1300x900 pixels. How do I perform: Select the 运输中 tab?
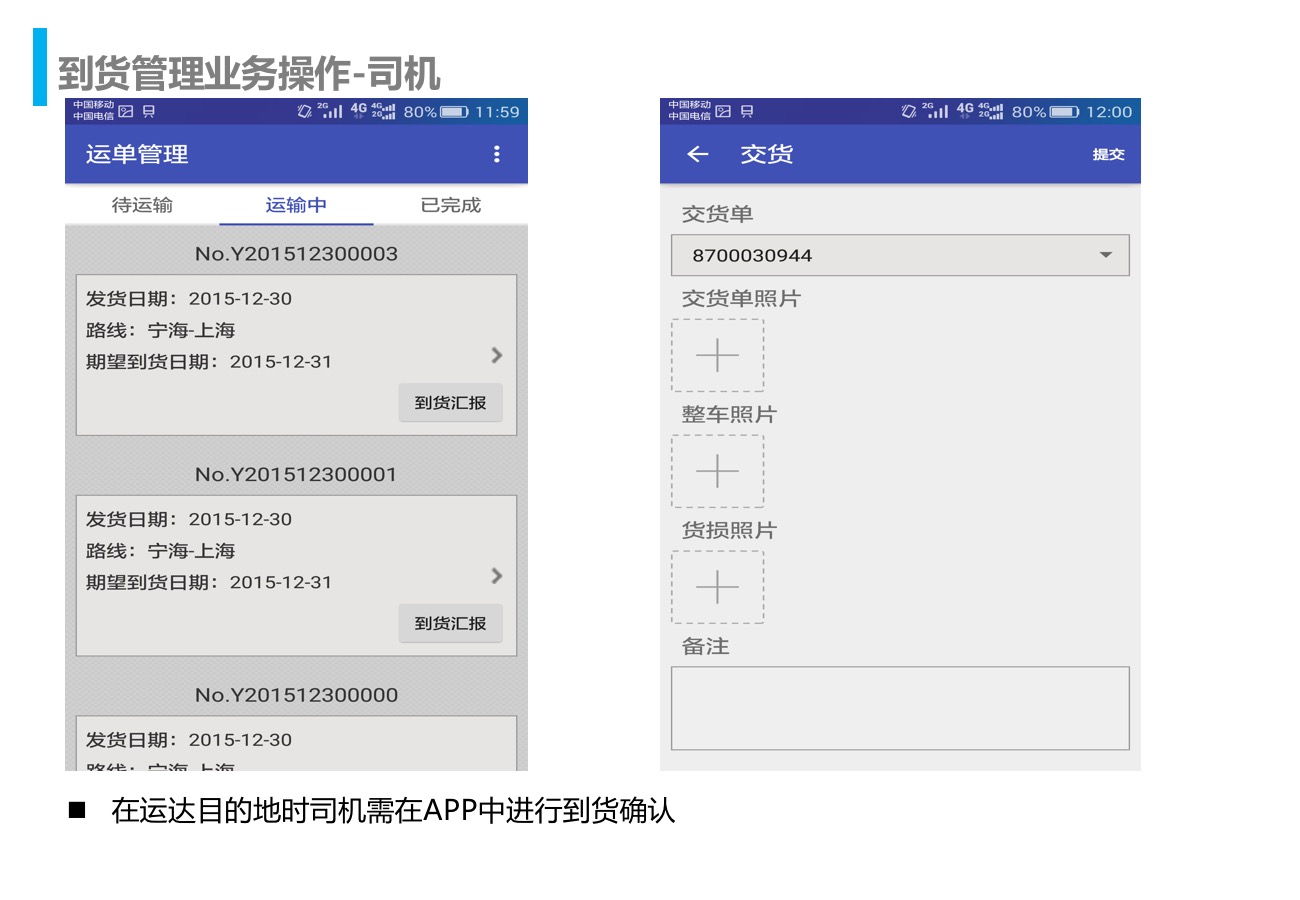click(296, 205)
